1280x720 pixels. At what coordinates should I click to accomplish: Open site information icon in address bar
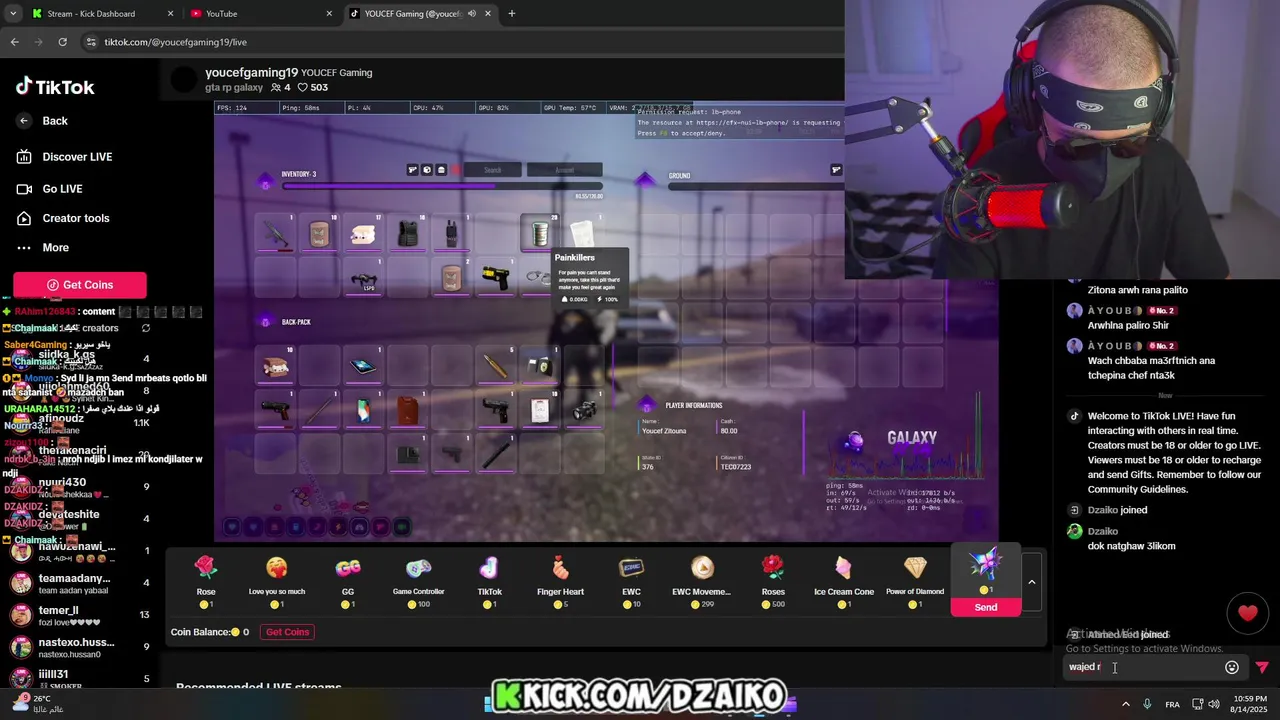click(x=91, y=42)
